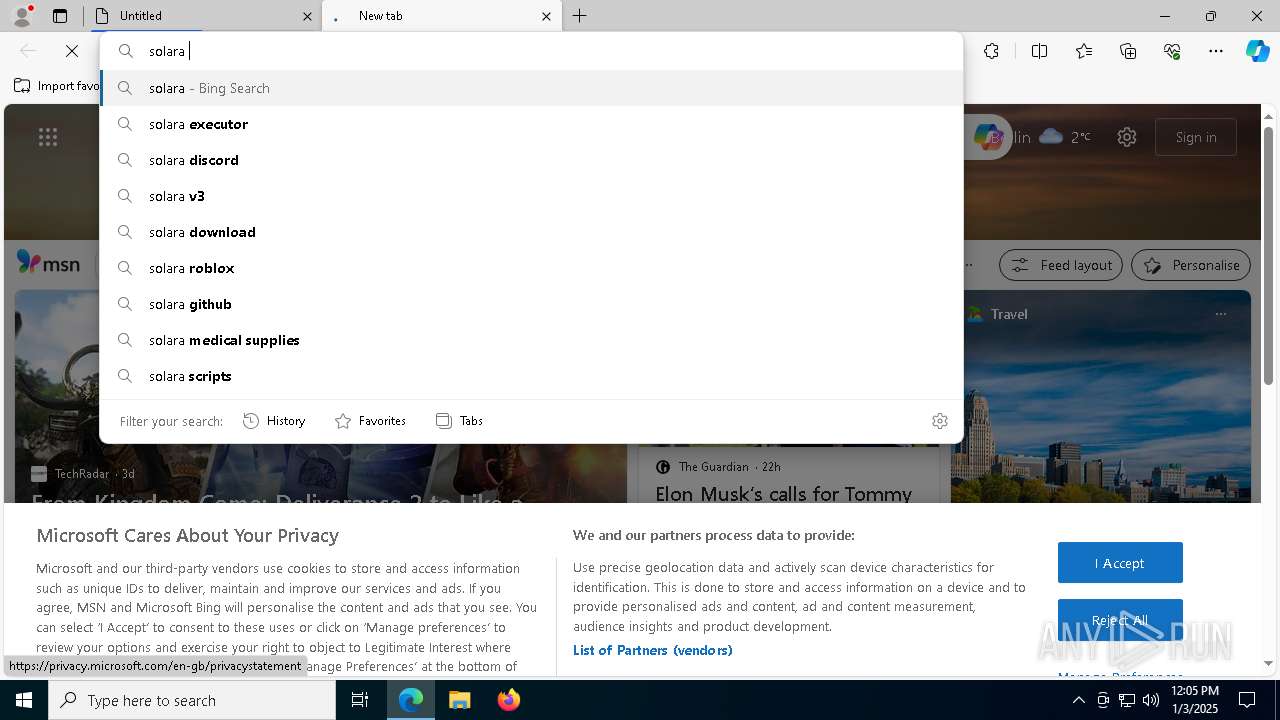Click the taskbar search box
This screenshot has width=1280, height=720.
coord(192,700)
